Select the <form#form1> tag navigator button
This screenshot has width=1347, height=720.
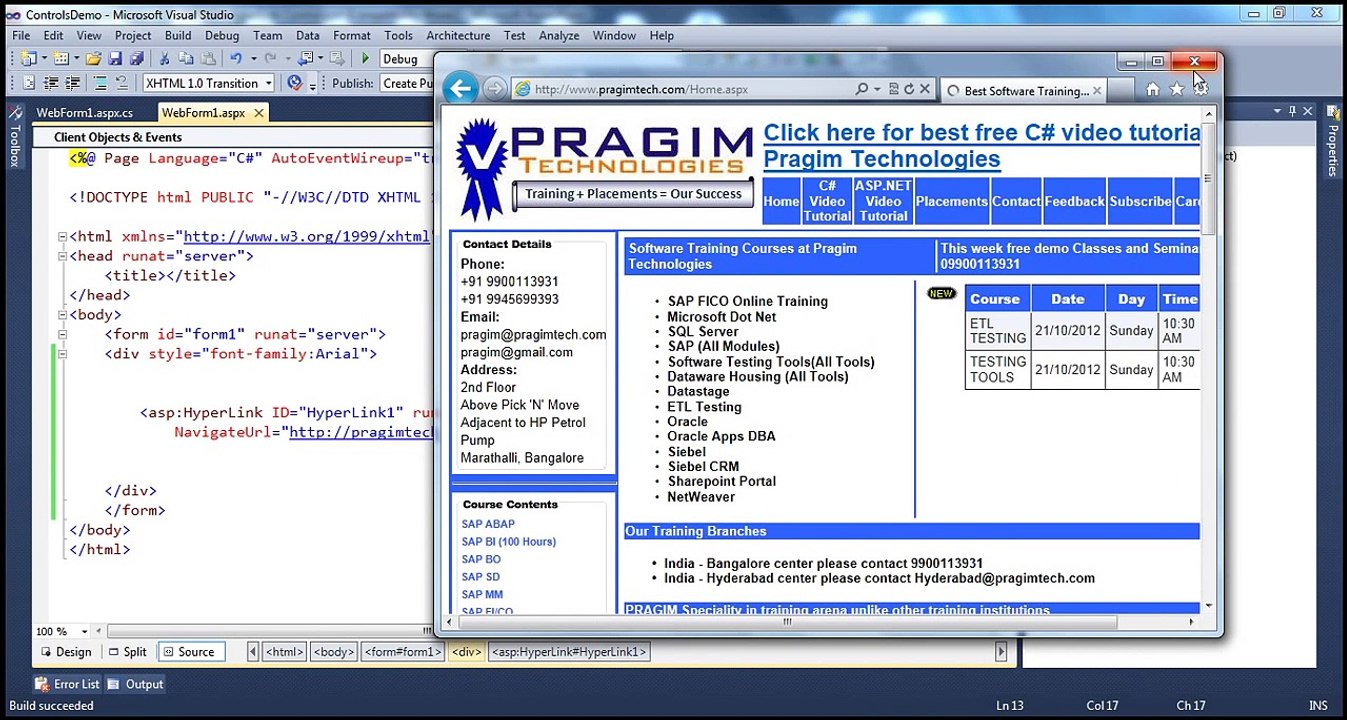coord(403,652)
